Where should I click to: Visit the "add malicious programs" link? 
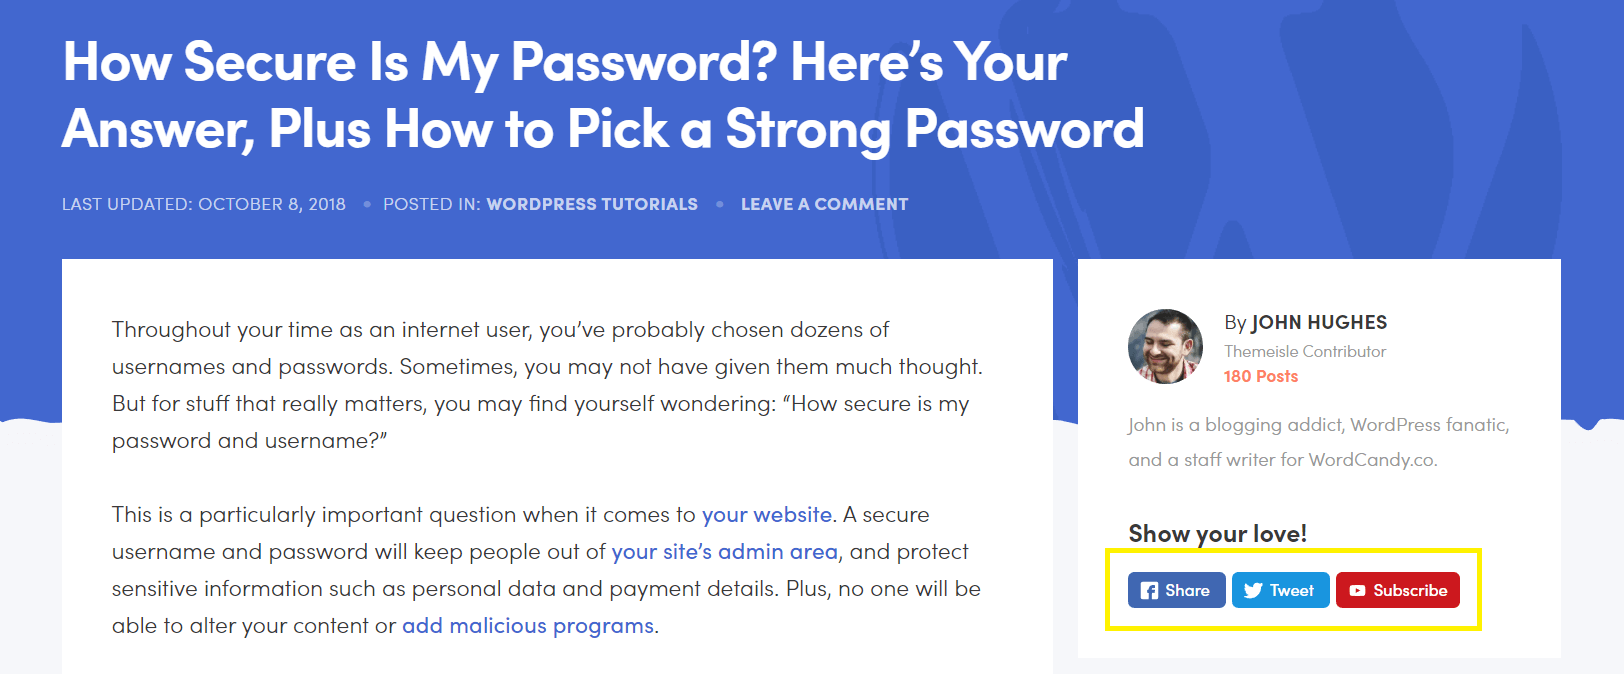(528, 626)
